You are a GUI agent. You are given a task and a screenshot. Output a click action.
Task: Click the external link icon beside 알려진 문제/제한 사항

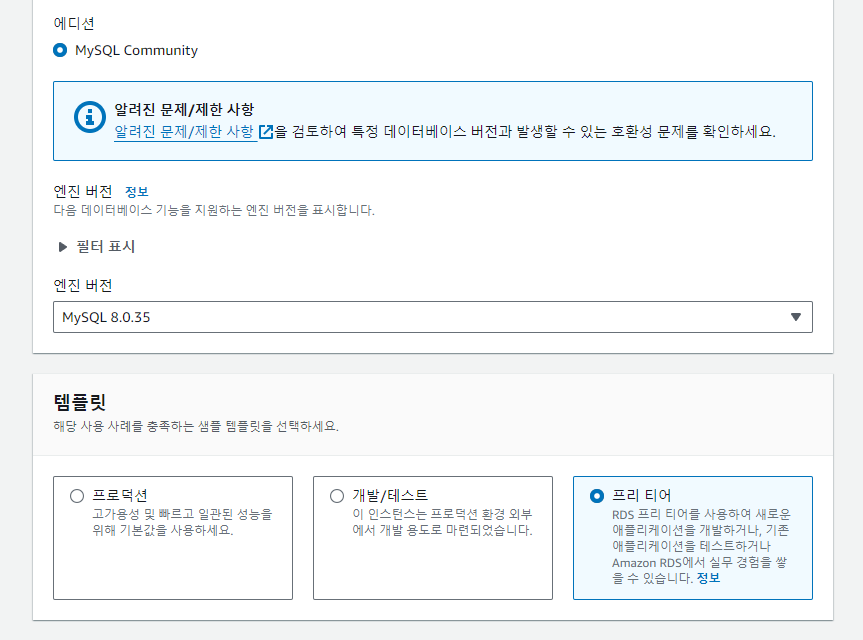(x=266, y=132)
